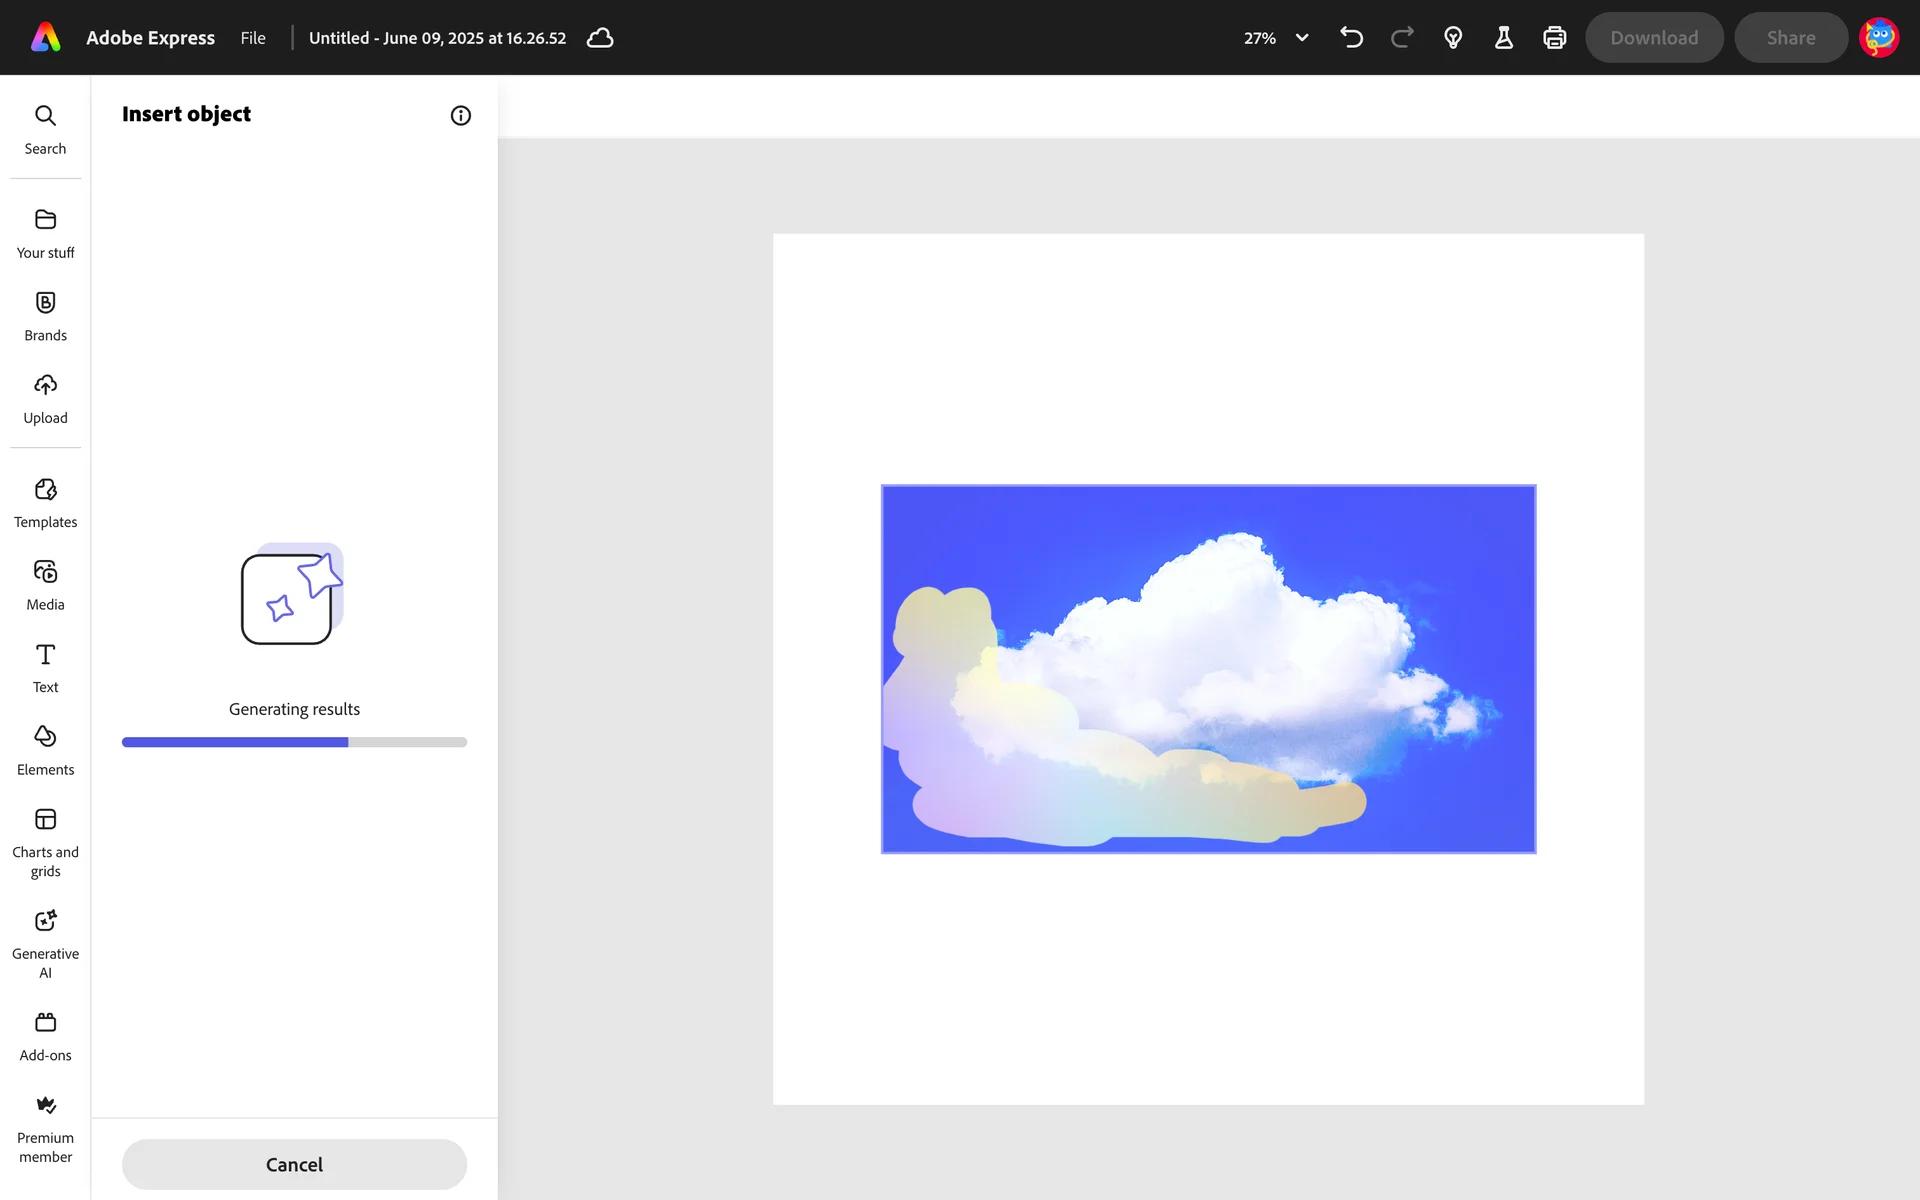1920x1200 pixels.
Task: Open Charts and grids panel
Action: click(x=45, y=842)
